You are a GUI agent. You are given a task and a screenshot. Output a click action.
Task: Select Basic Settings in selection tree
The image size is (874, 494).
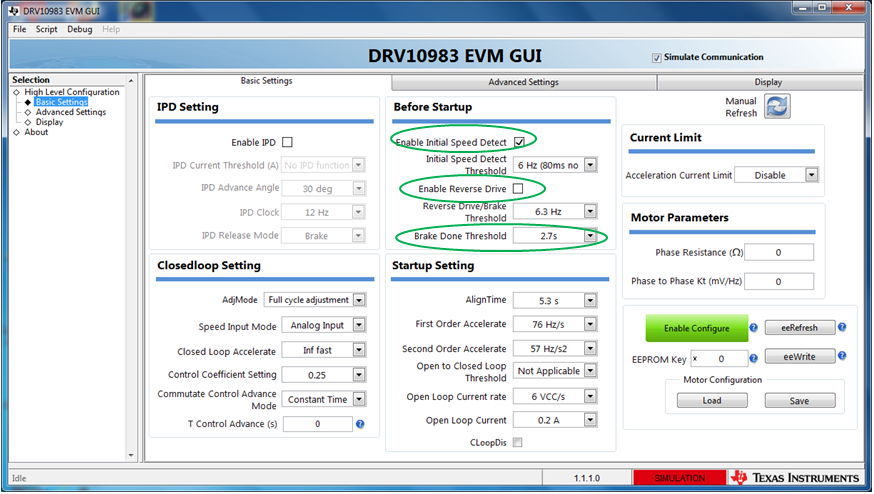61,102
